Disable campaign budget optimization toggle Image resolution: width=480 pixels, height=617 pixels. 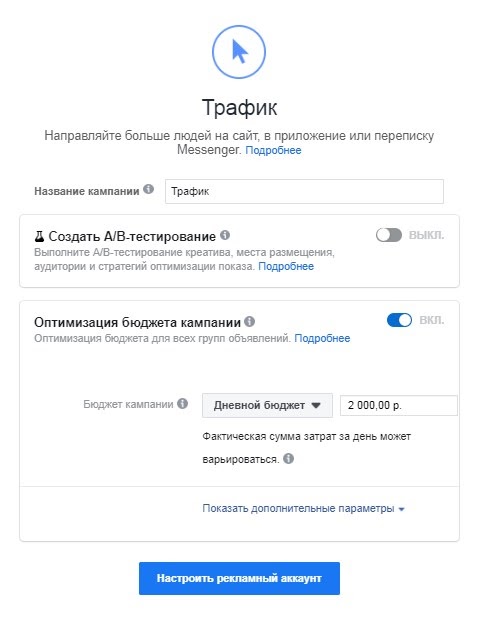click(x=399, y=320)
